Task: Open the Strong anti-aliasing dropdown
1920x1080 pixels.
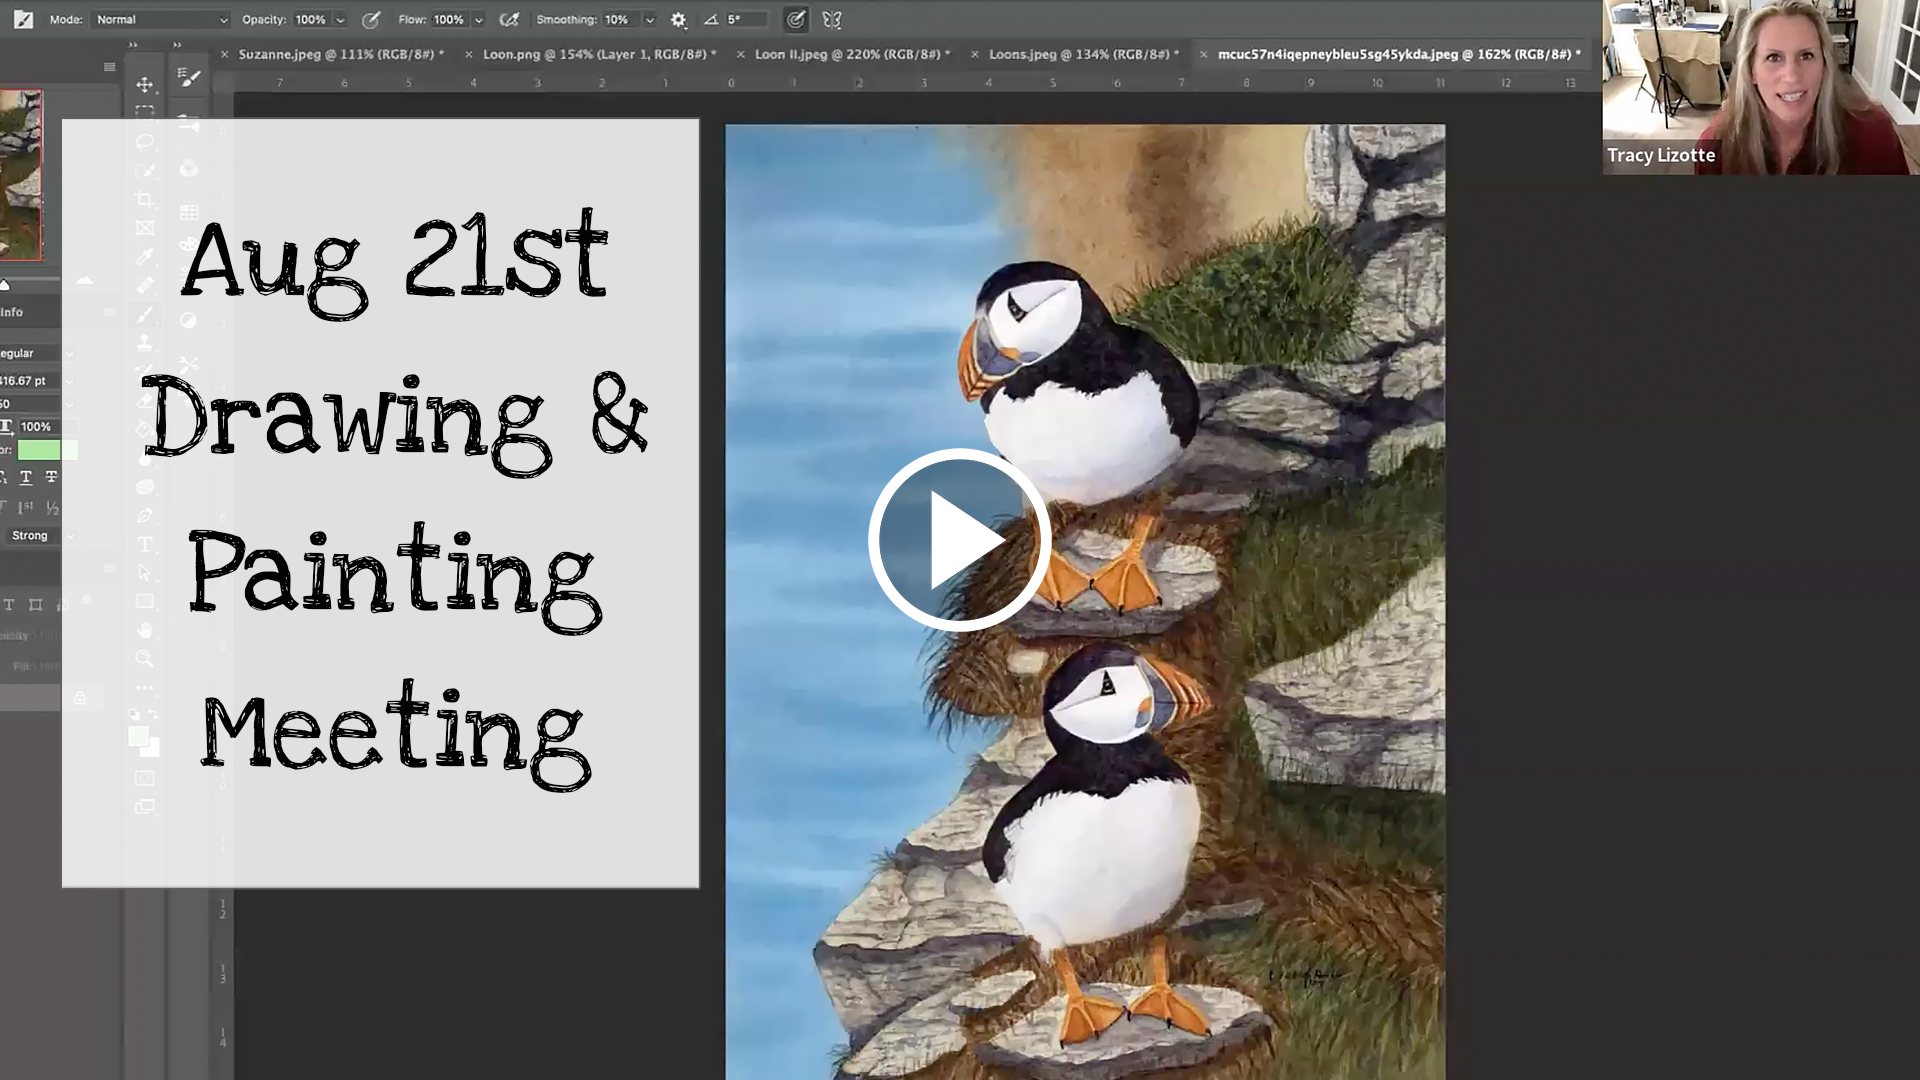Action: click(x=39, y=536)
